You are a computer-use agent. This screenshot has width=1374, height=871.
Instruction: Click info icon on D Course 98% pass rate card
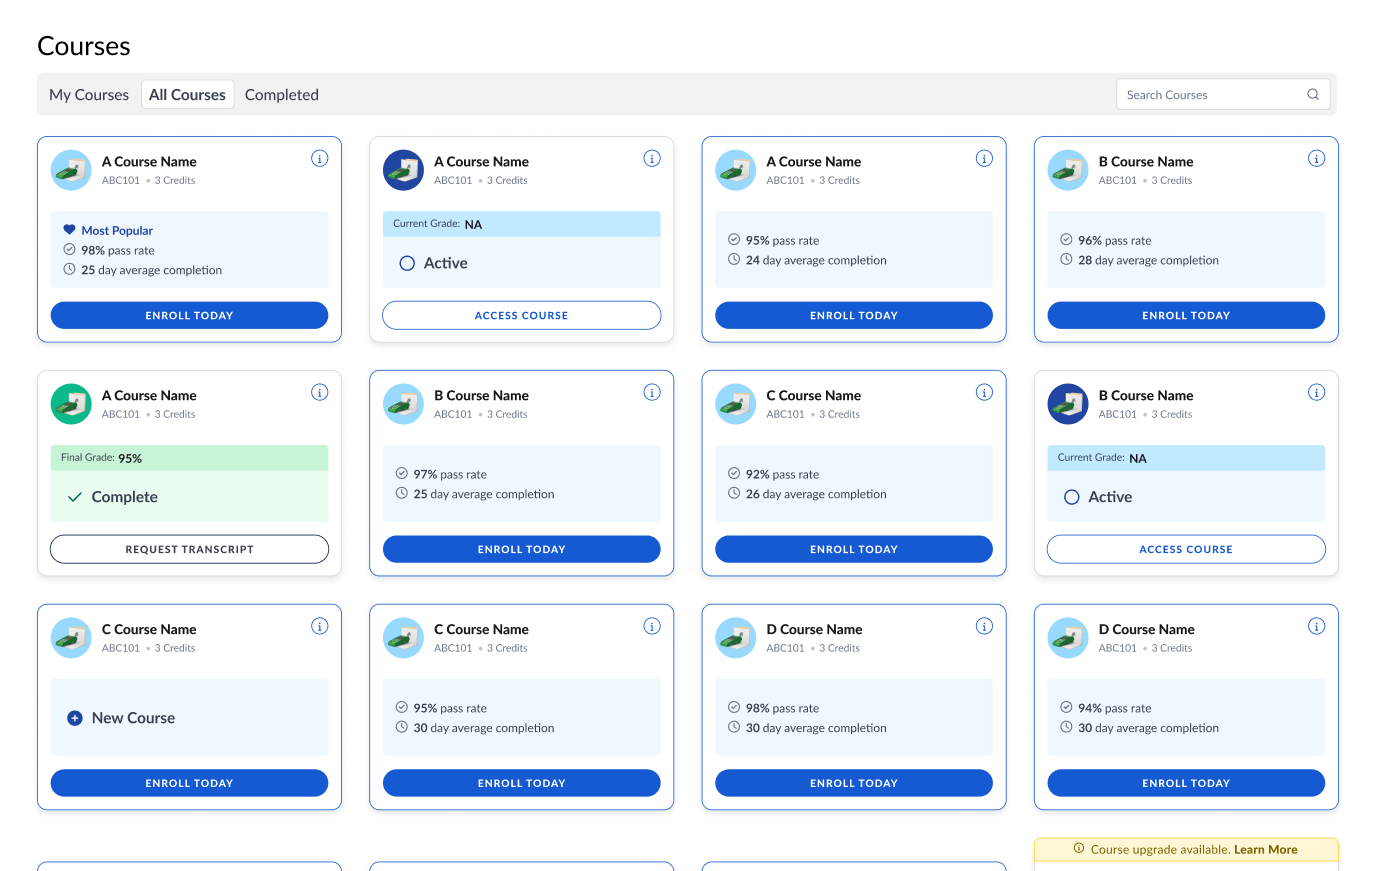(984, 626)
